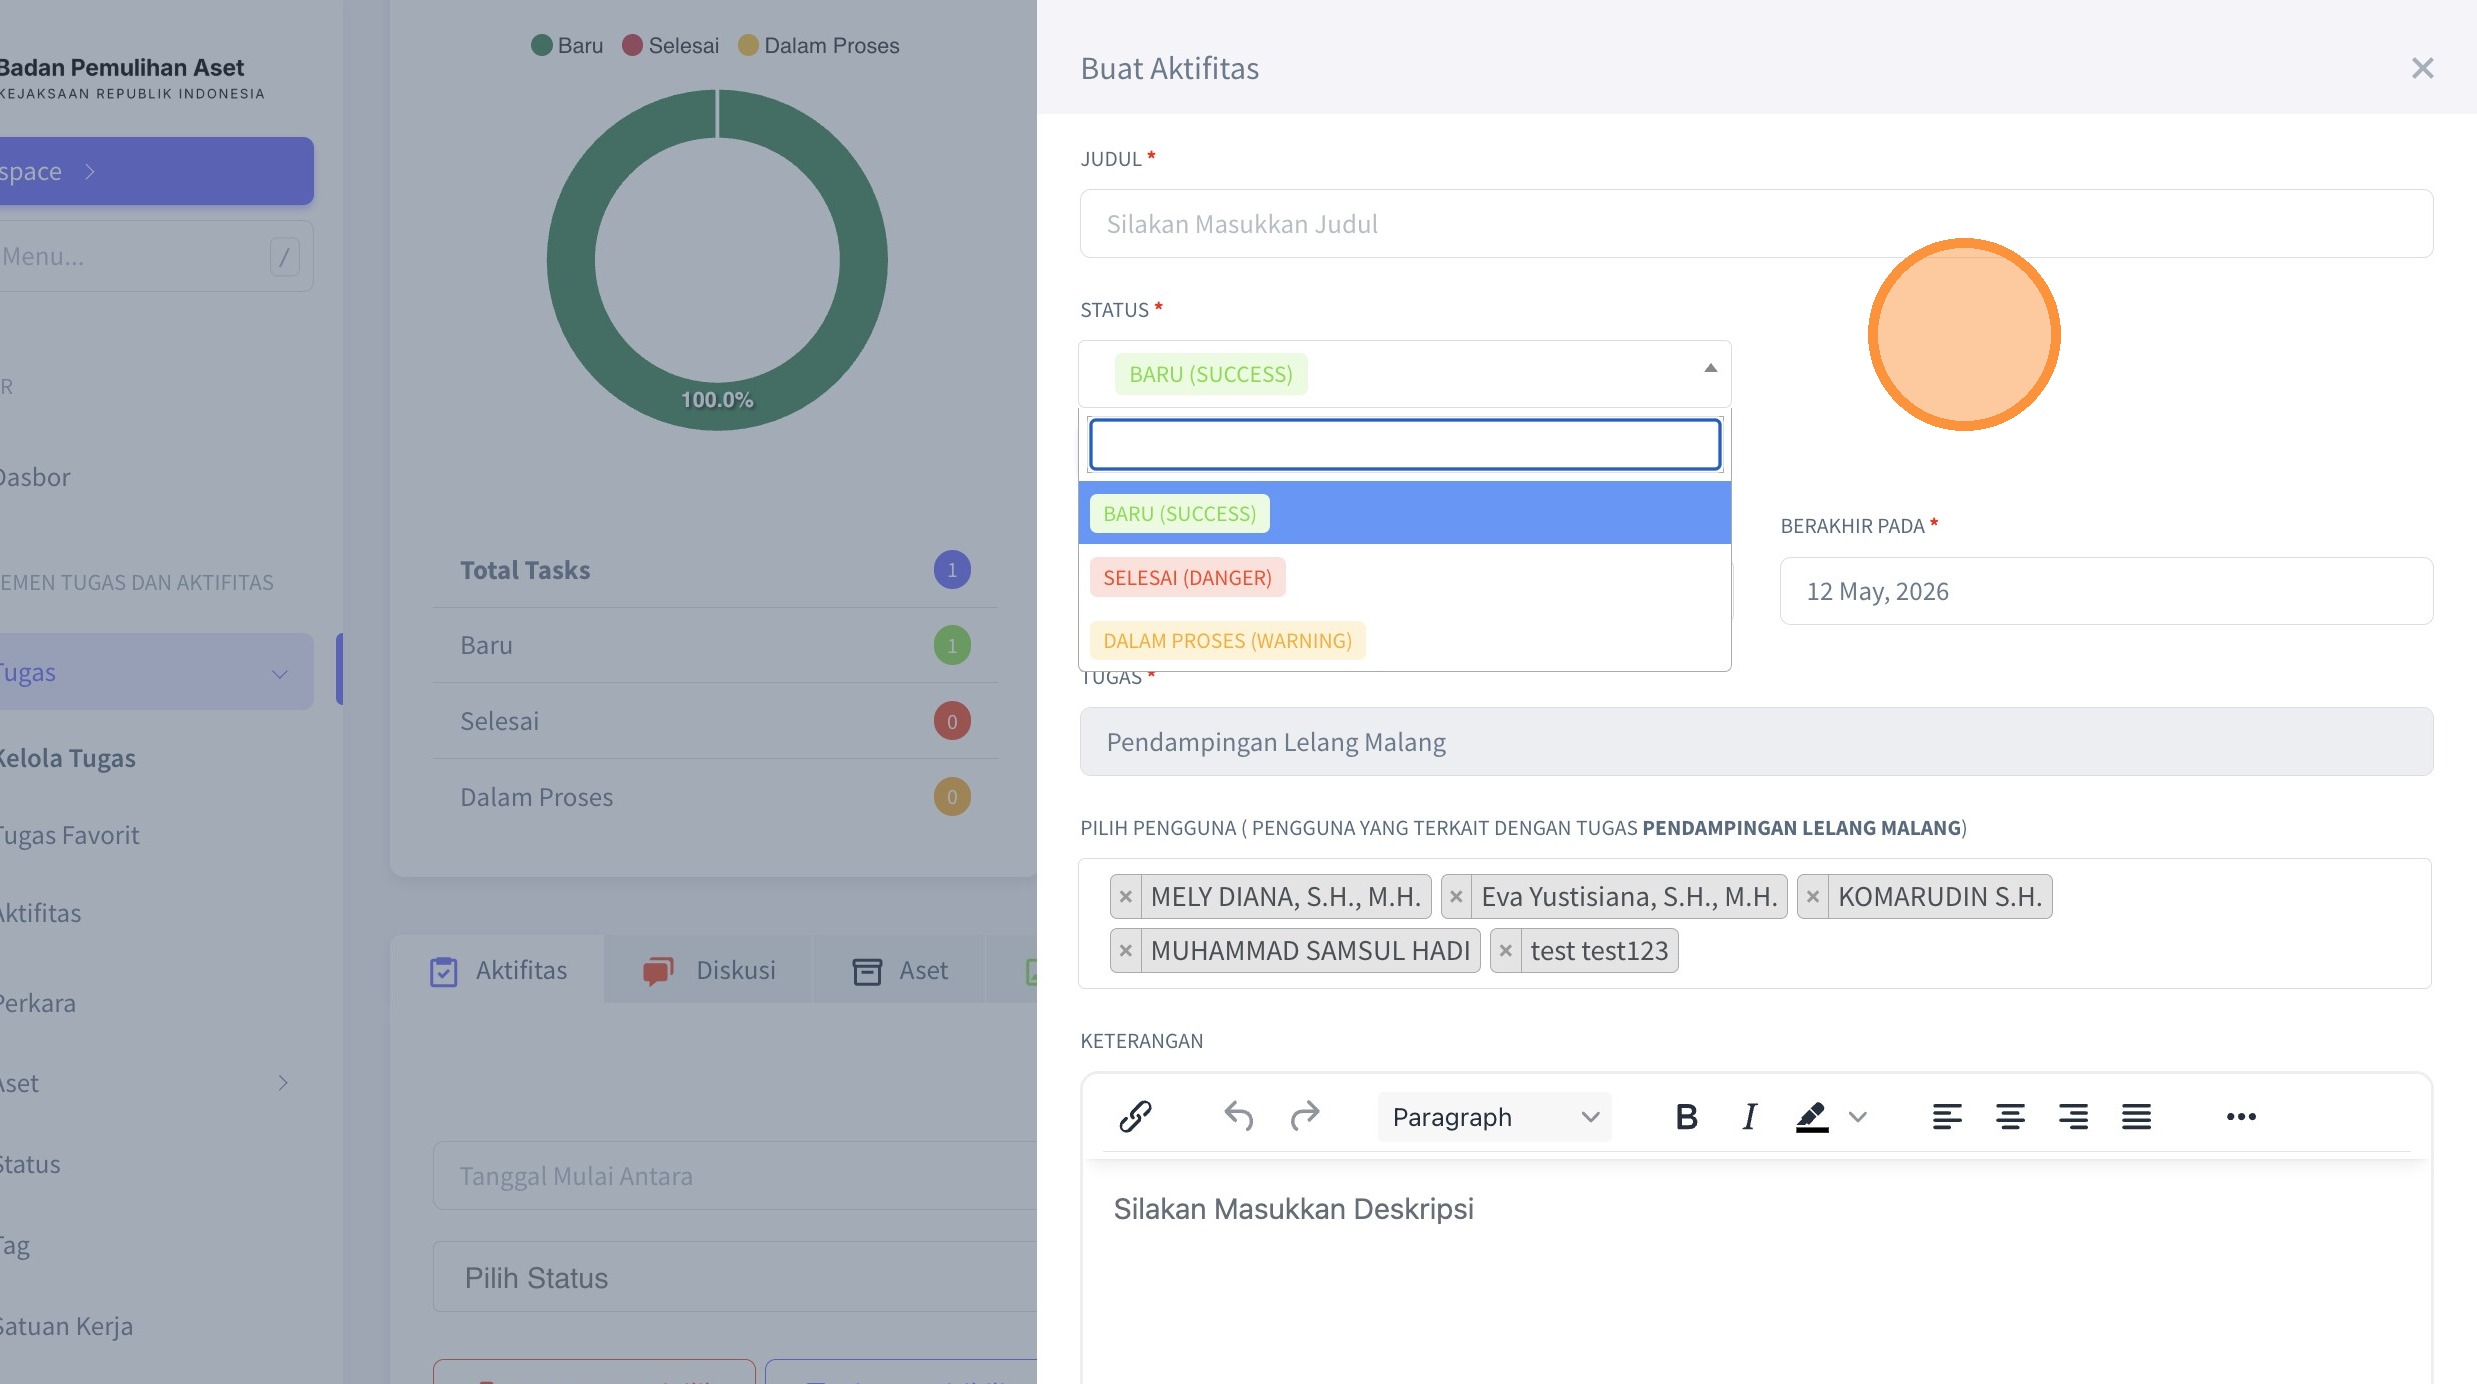Screen dimensions: 2477x1384
Task: Undo the last editor change
Action: pos(1238,1116)
